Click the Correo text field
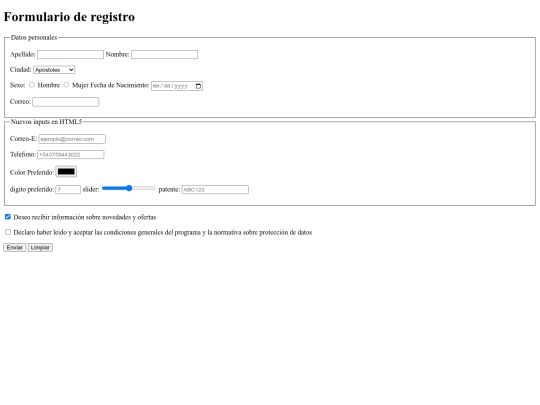The width and height of the screenshot is (540, 405). click(x=65, y=102)
